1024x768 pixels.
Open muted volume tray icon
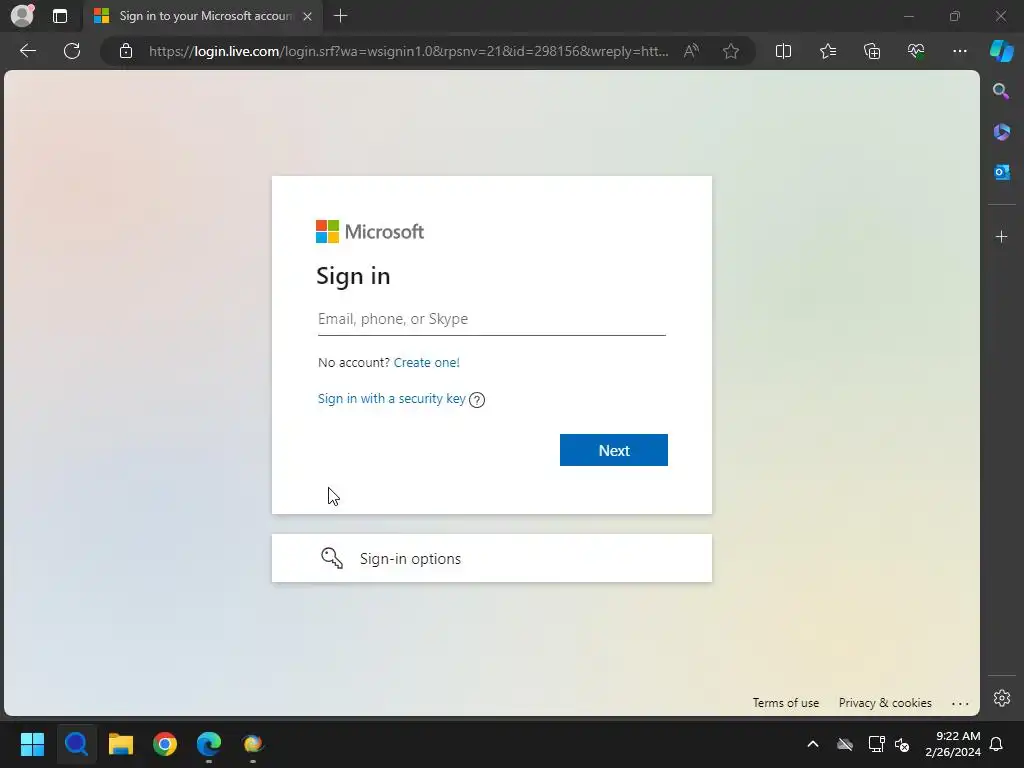pyautogui.click(x=903, y=744)
